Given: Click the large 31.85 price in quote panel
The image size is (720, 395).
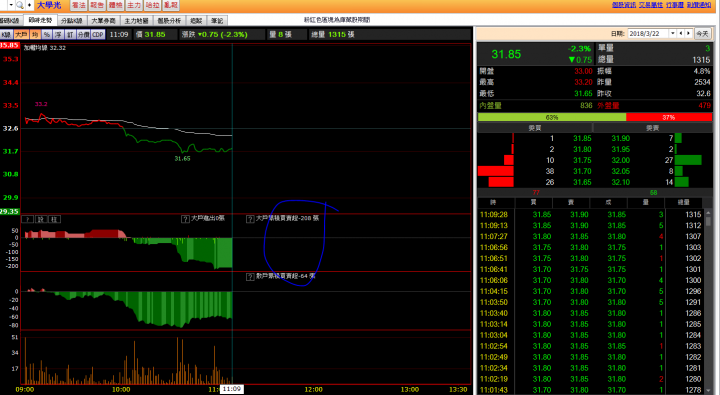Looking at the screenshot, I should pyautogui.click(x=506, y=54).
